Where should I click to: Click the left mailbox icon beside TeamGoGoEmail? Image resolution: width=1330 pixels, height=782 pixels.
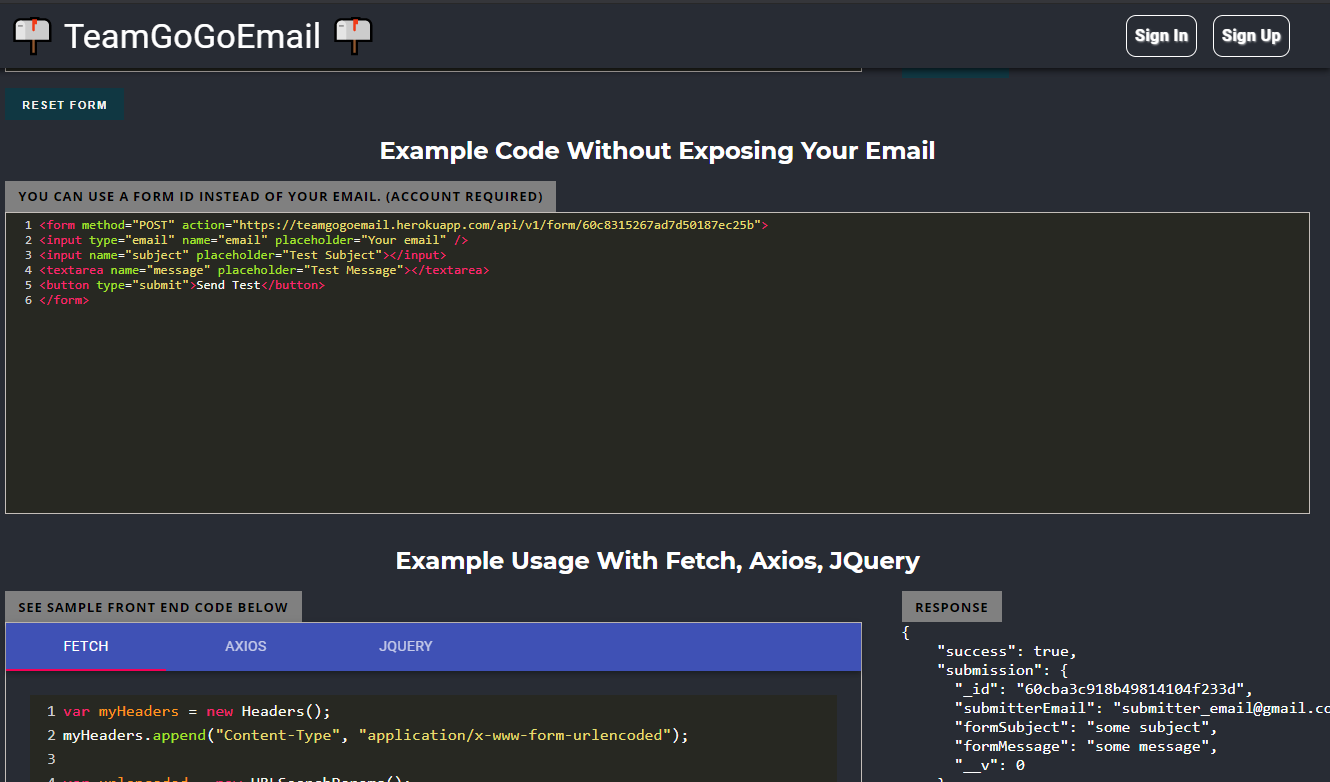tap(32, 35)
